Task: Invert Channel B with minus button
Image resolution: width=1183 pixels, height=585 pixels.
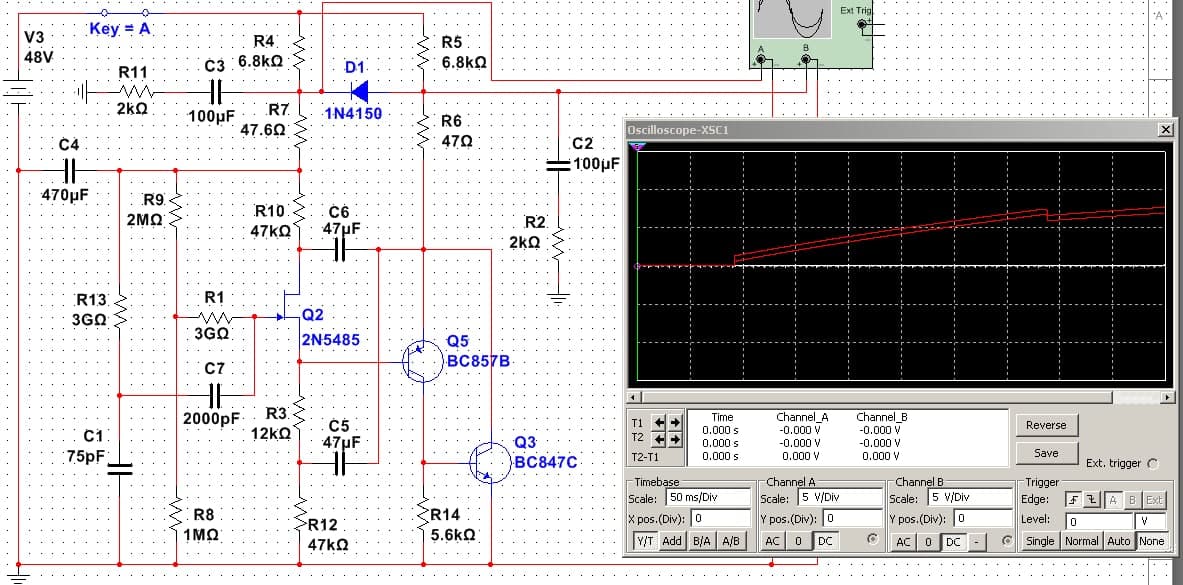Action: (x=976, y=542)
